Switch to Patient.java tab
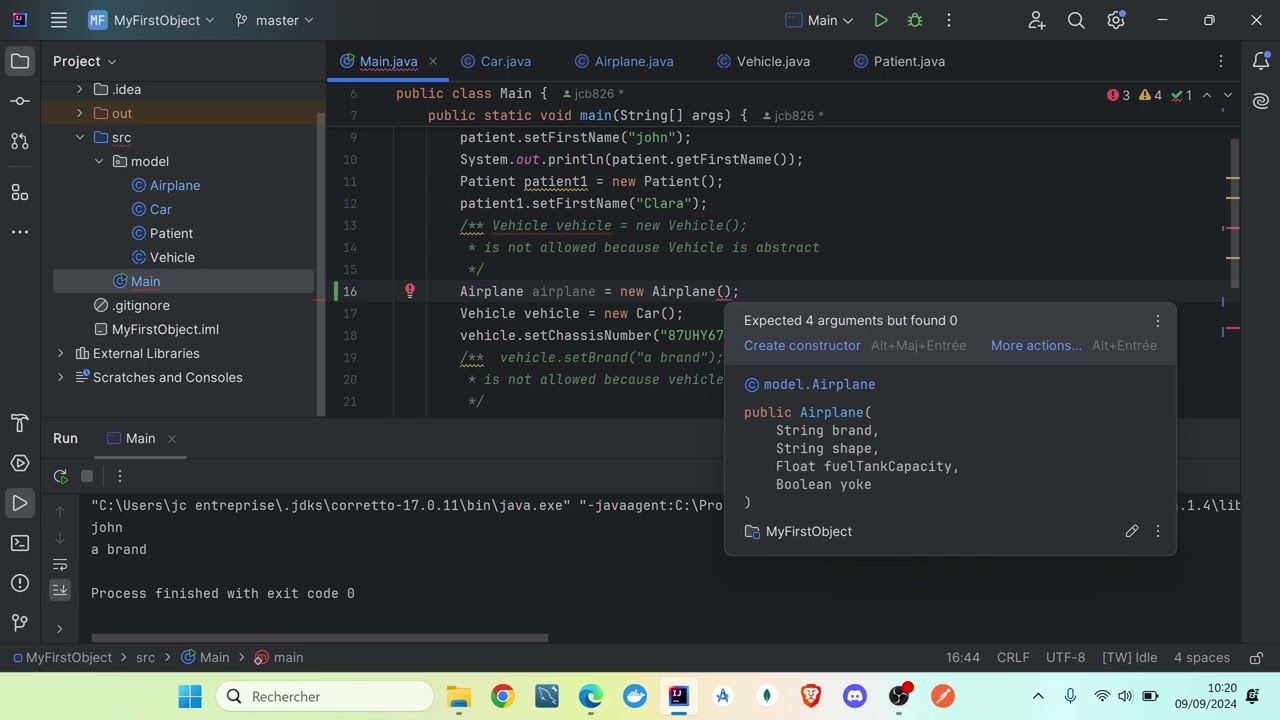 [x=899, y=61]
